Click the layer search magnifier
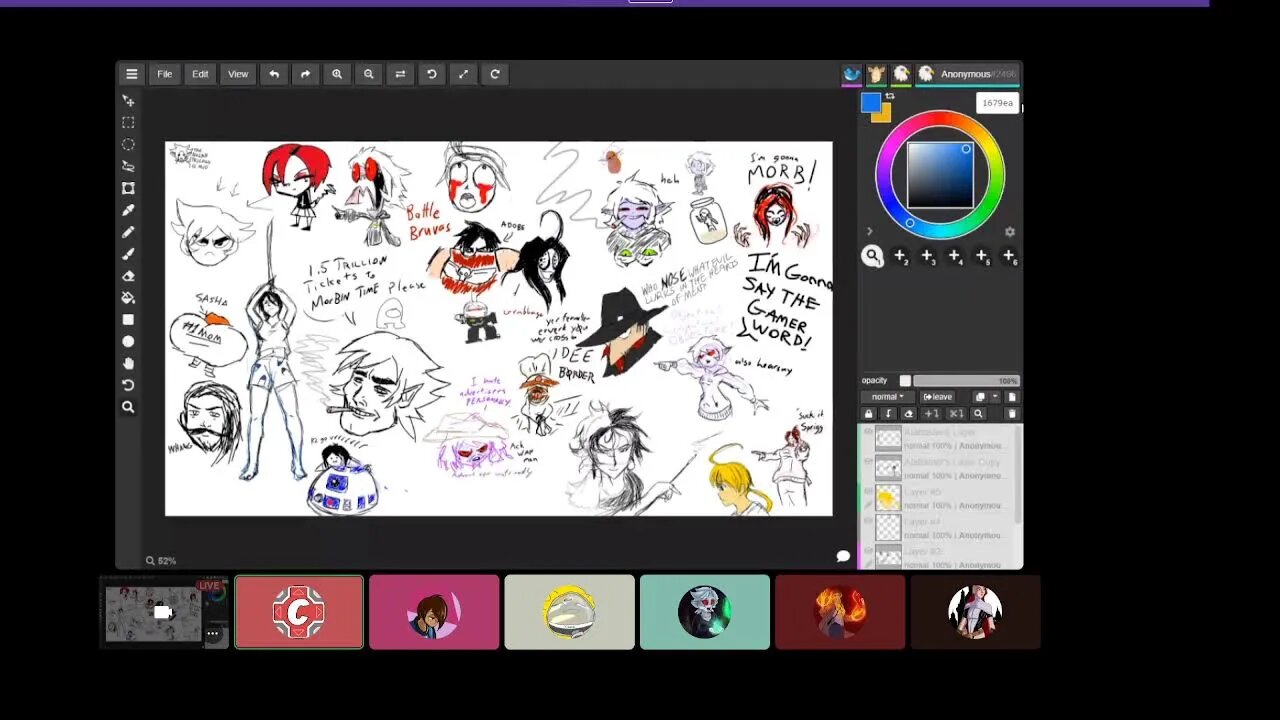 (x=978, y=414)
